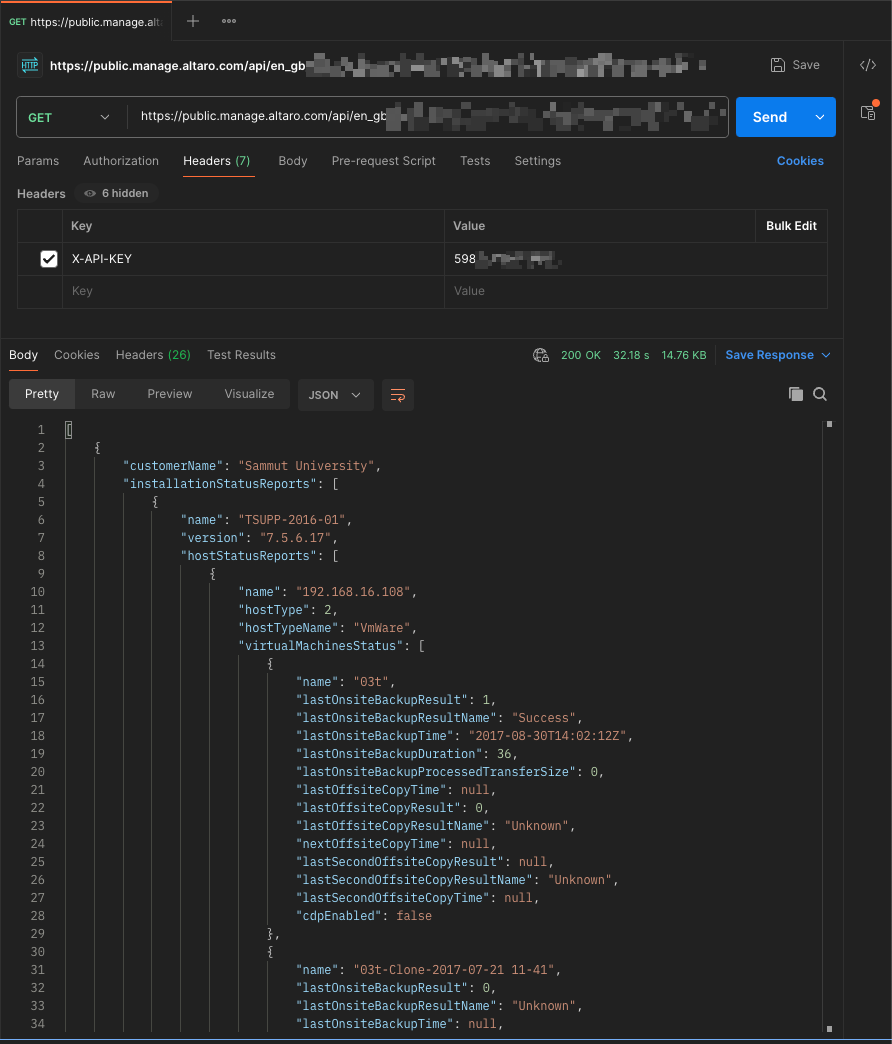The width and height of the screenshot is (892, 1044).
Task: Click the "VmWare" hostTypeName value
Action: [x=381, y=628]
